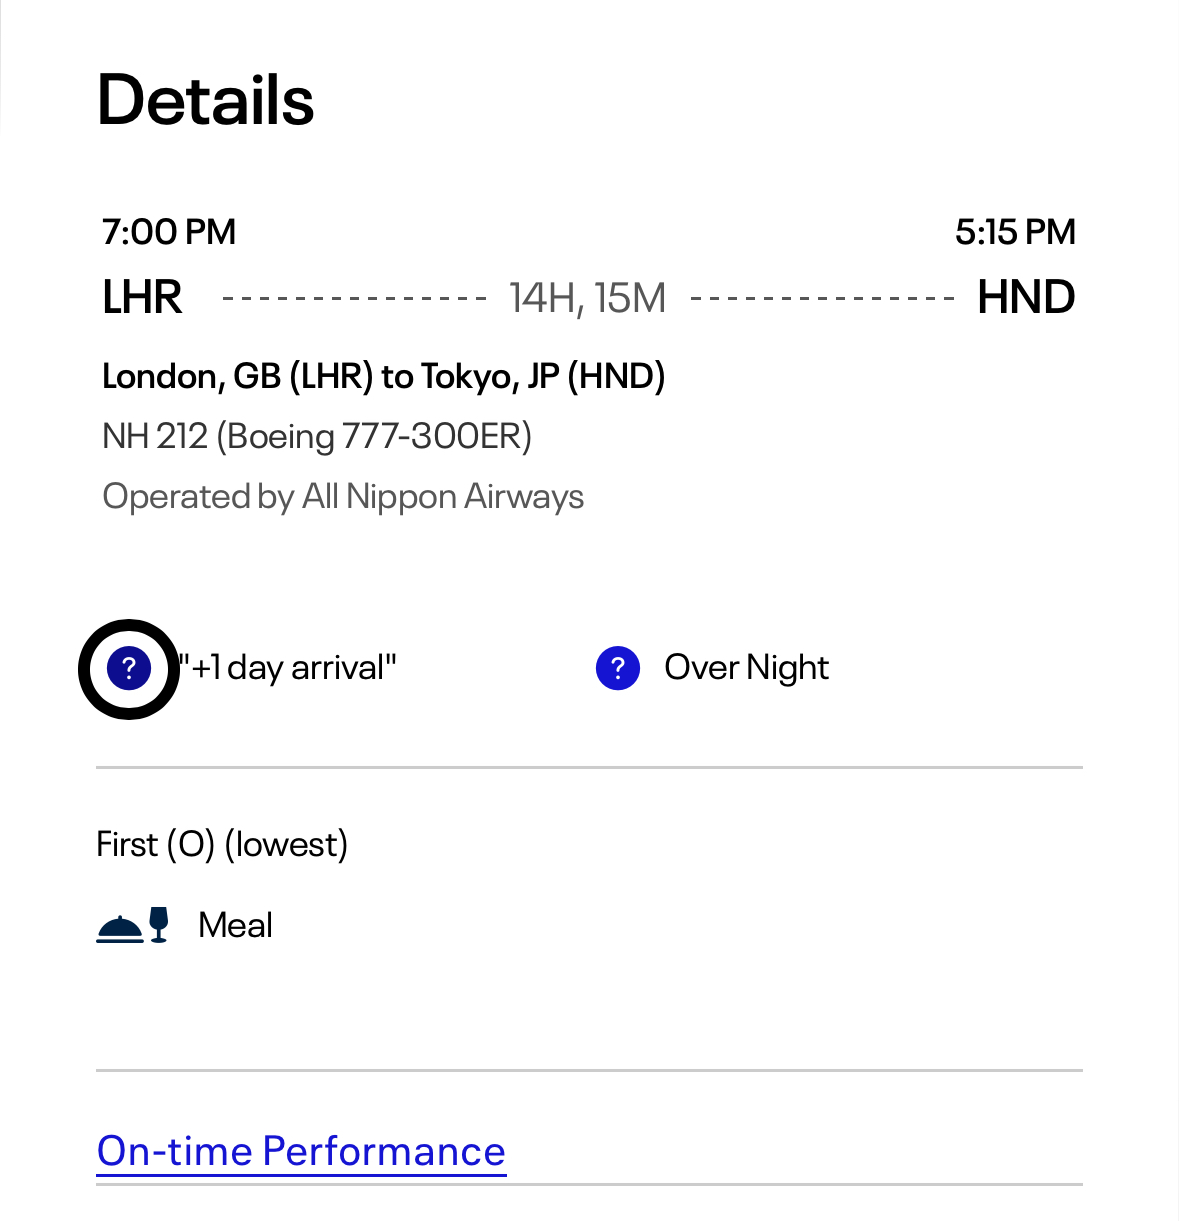Viewport: 1179px width, 1221px height.
Task: Click the meal cloche dish icon
Action: tap(120, 928)
